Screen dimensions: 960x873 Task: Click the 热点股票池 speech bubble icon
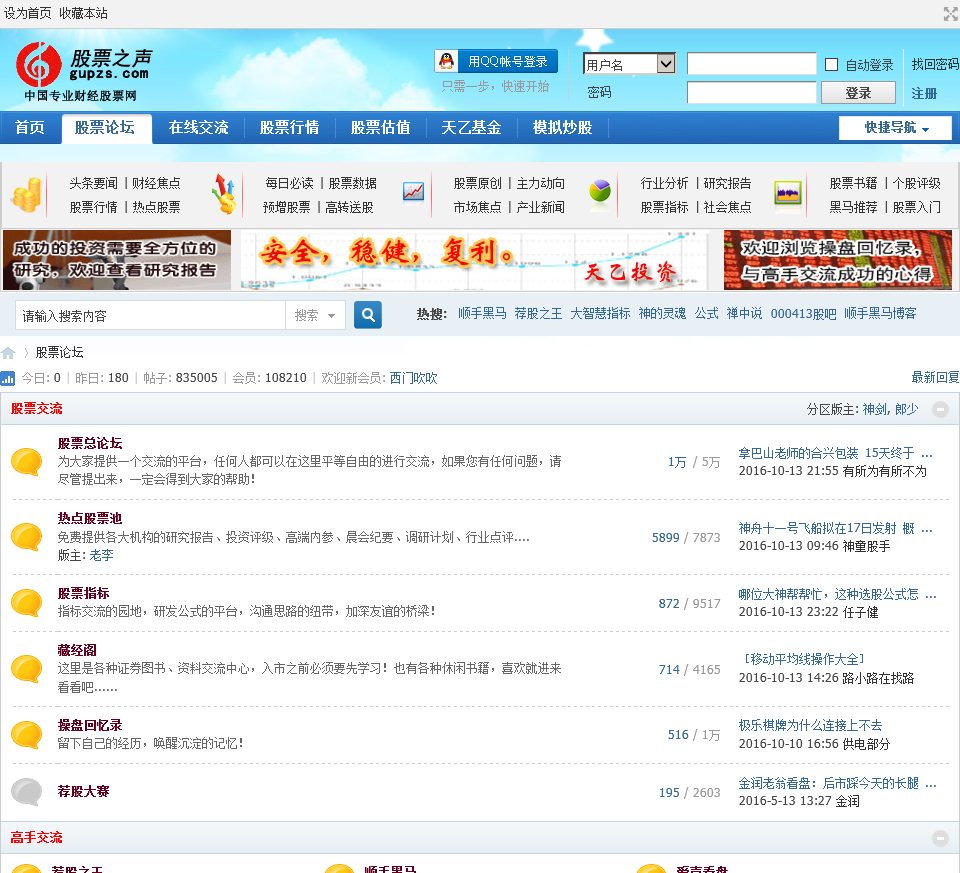pos(27,537)
